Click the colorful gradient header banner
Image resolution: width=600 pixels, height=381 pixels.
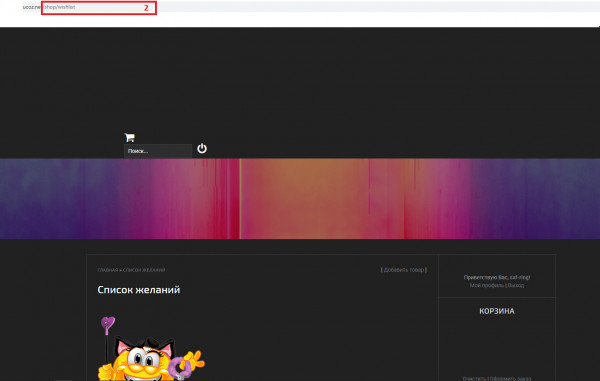(x=300, y=199)
